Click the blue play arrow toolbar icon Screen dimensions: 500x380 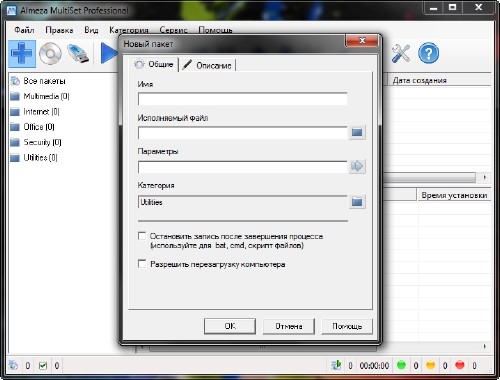tap(109, 53)
